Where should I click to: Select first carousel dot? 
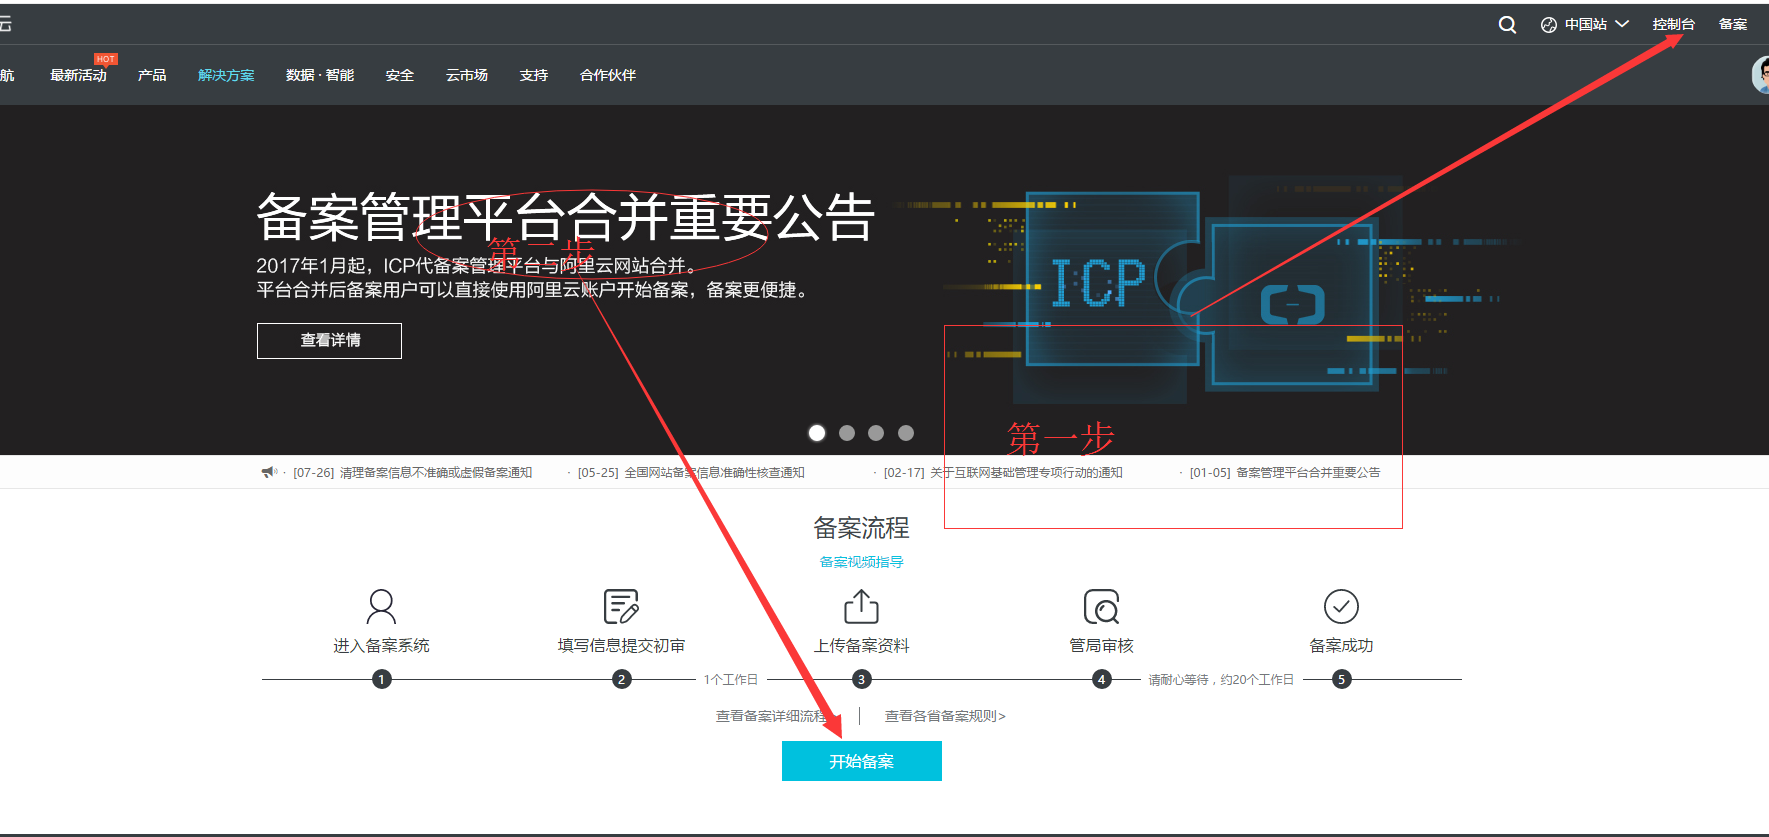(x=817, y=433)
